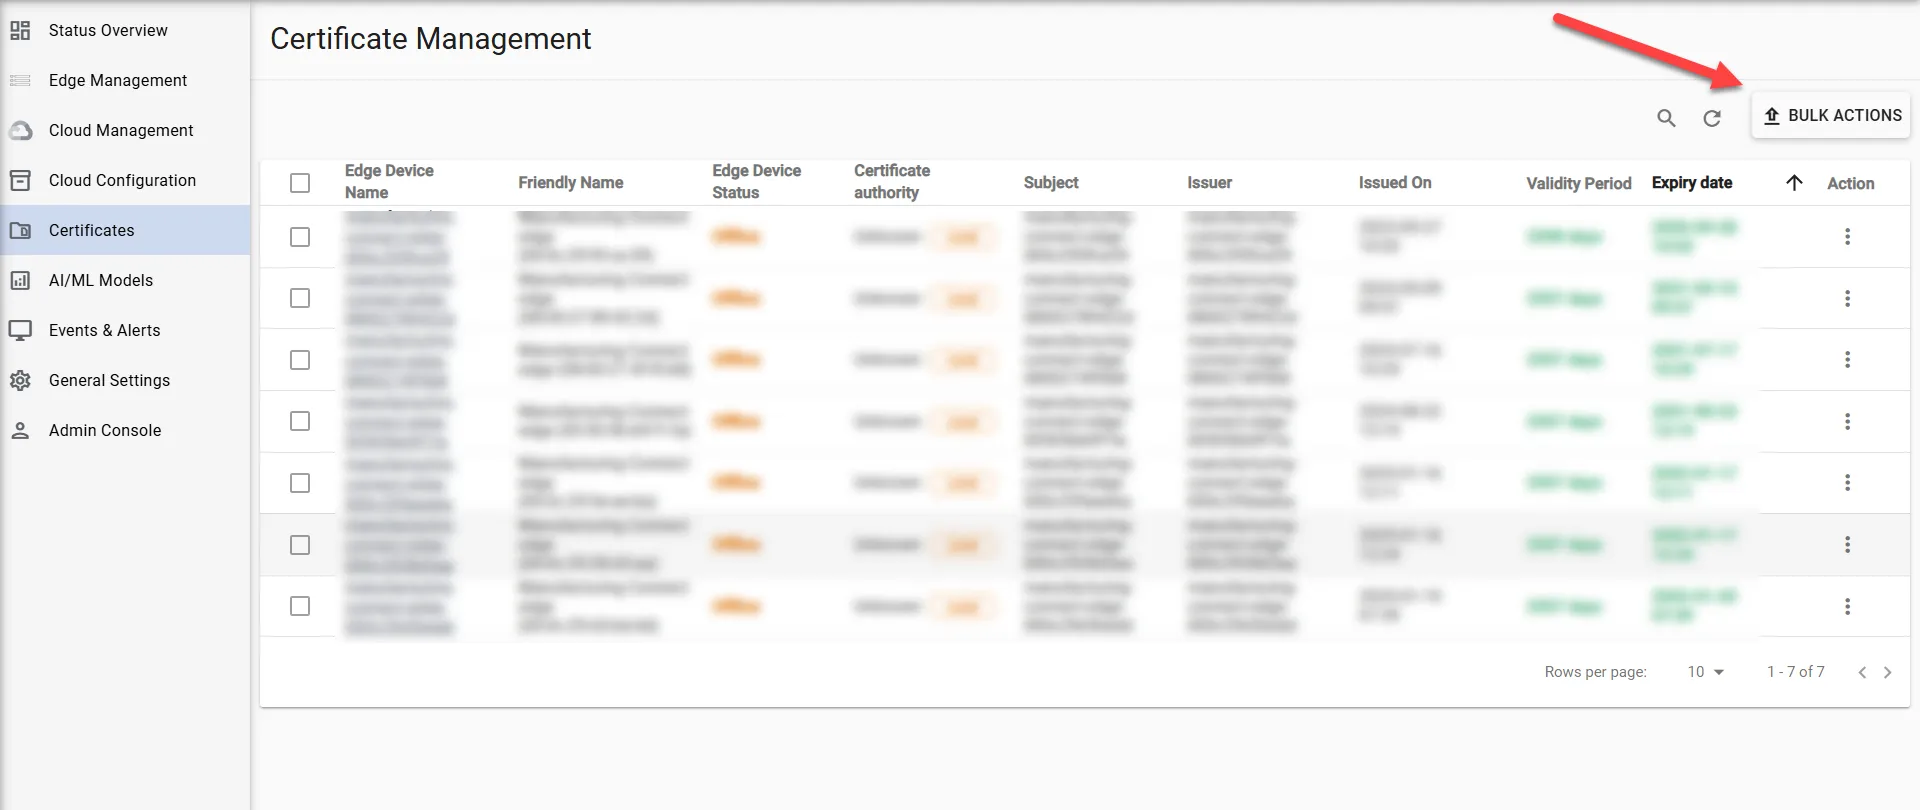Open action menu for seventh certificate row
Viewport: 1920px width, 810px height.
[1847, 606]
